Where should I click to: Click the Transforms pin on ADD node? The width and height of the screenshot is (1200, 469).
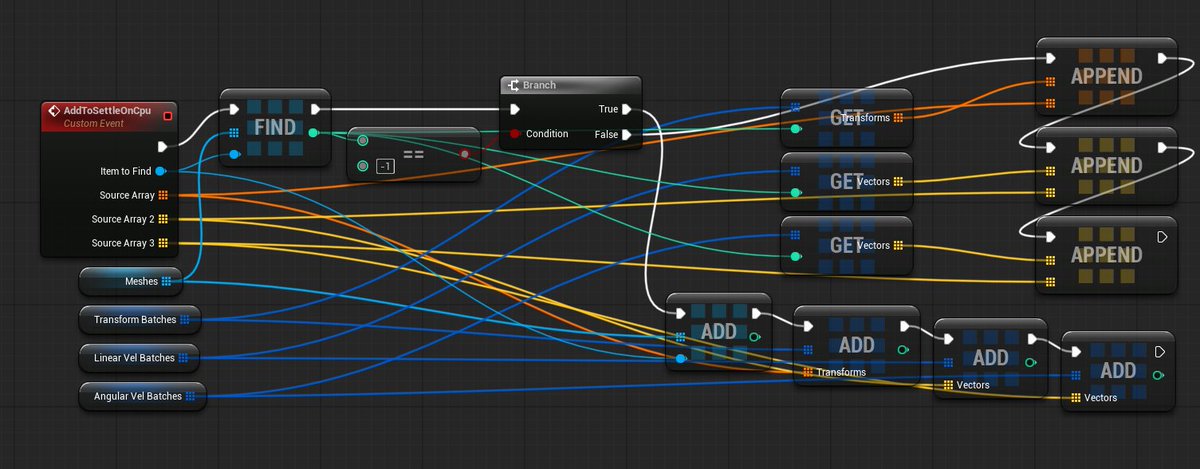809,372
